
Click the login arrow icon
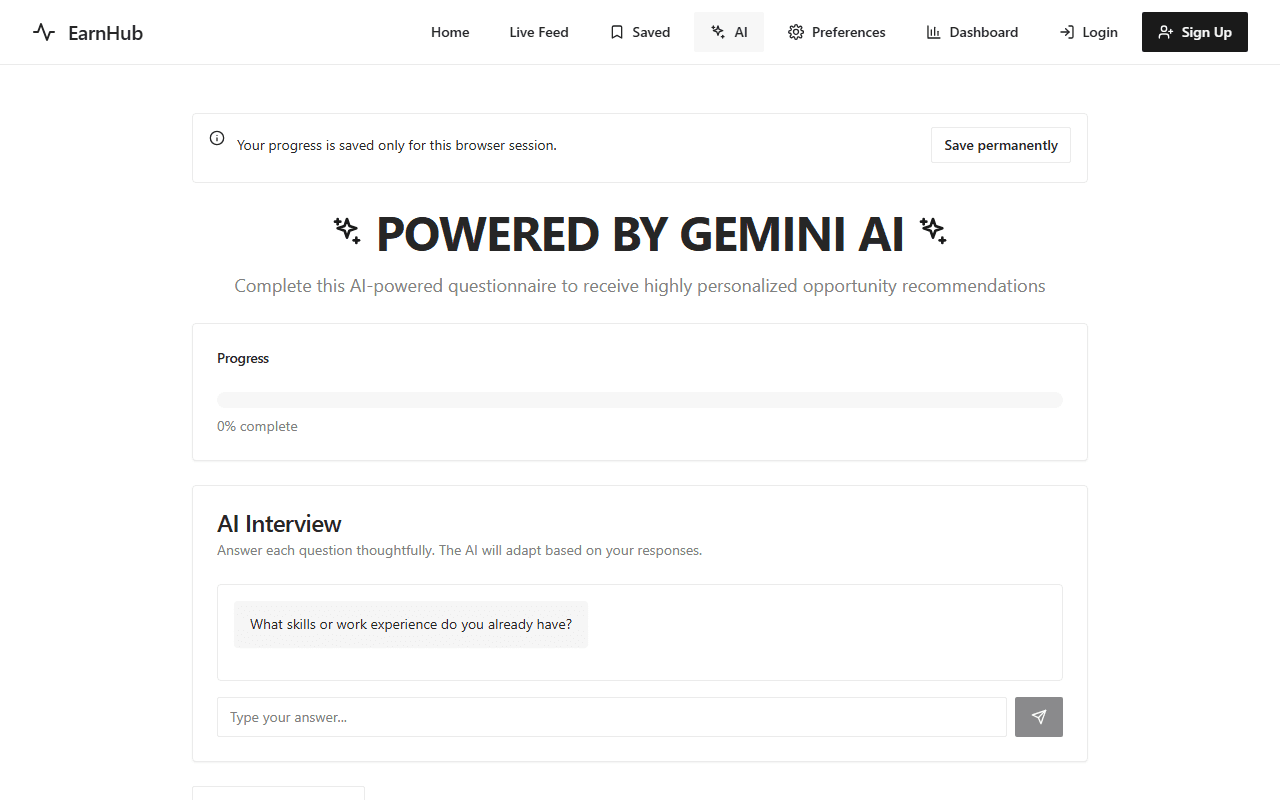(x=1067, y=32)
